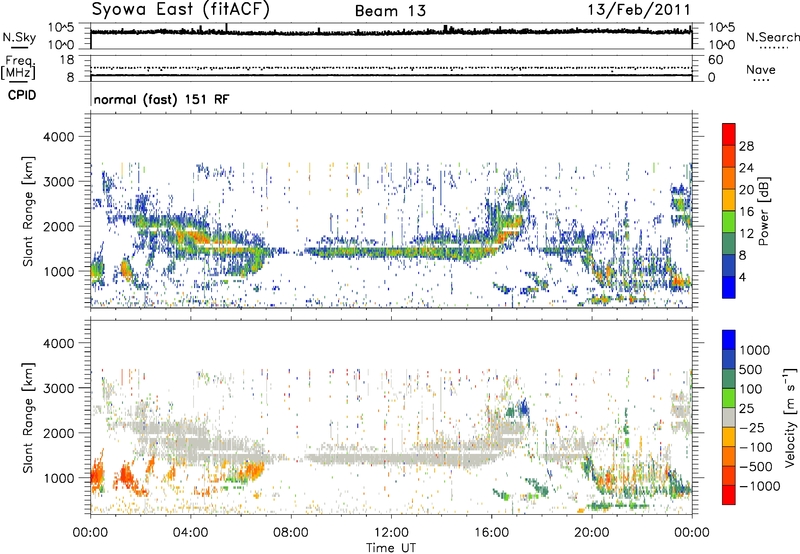Screen dimensions: 800x554
Task: Click the red top segment of power colorbar
Action: [729, 134]
